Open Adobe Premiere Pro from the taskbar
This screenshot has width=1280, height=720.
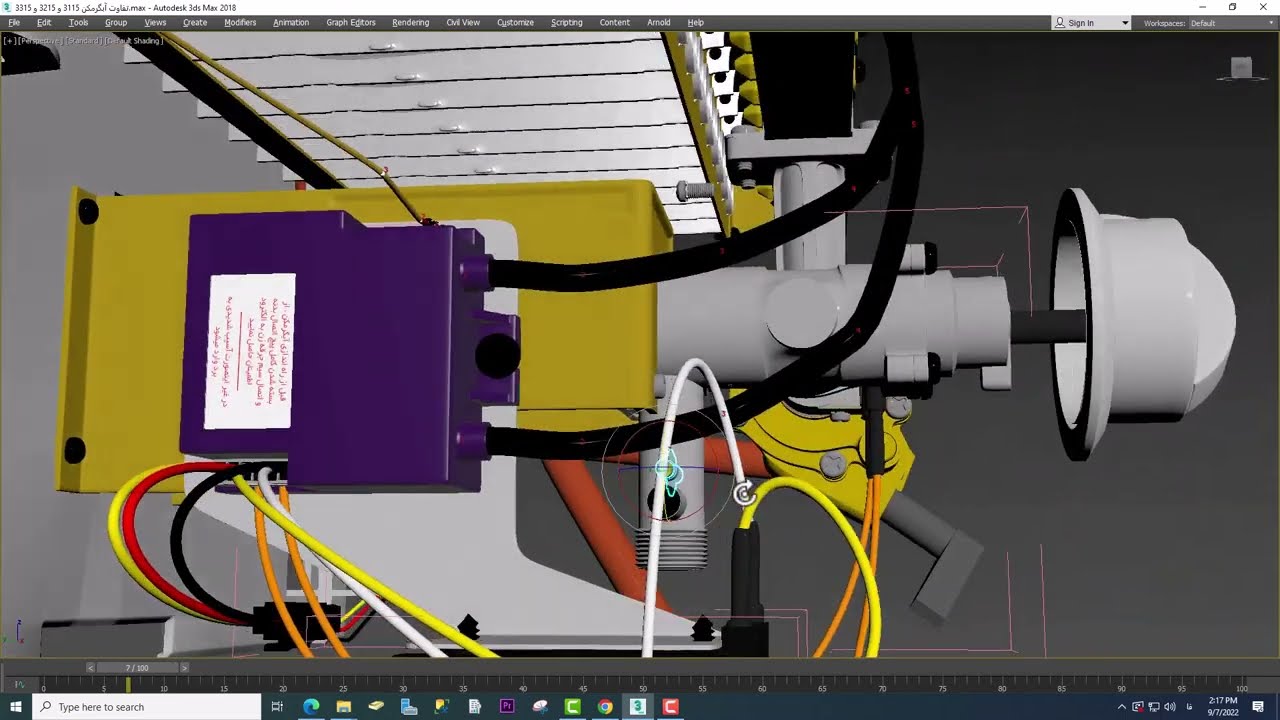pyautogui.click(x=507, y=706)
